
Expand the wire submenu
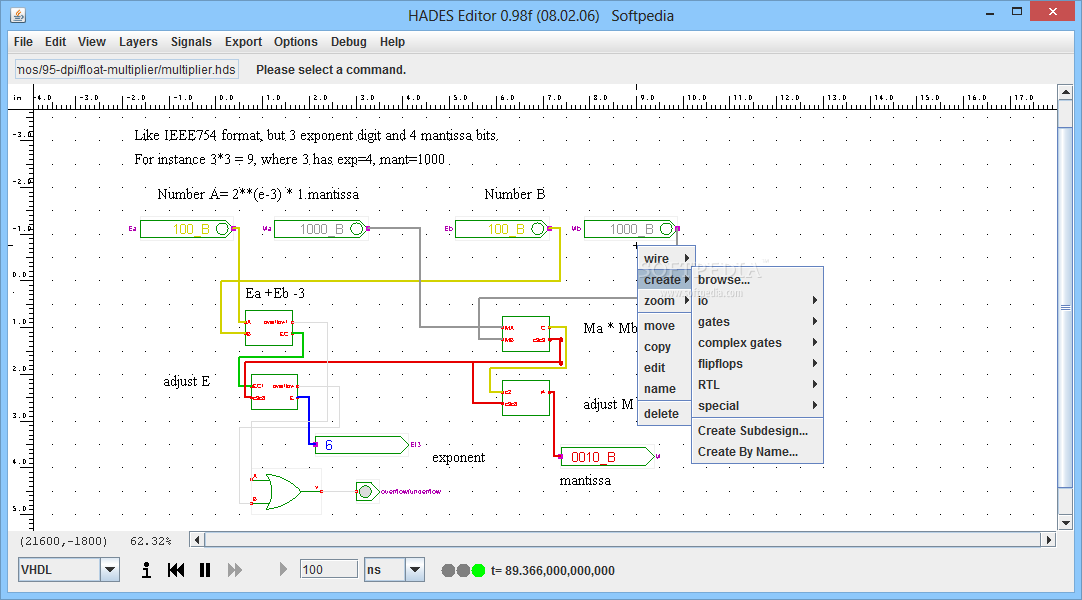(x=665, y=259)
